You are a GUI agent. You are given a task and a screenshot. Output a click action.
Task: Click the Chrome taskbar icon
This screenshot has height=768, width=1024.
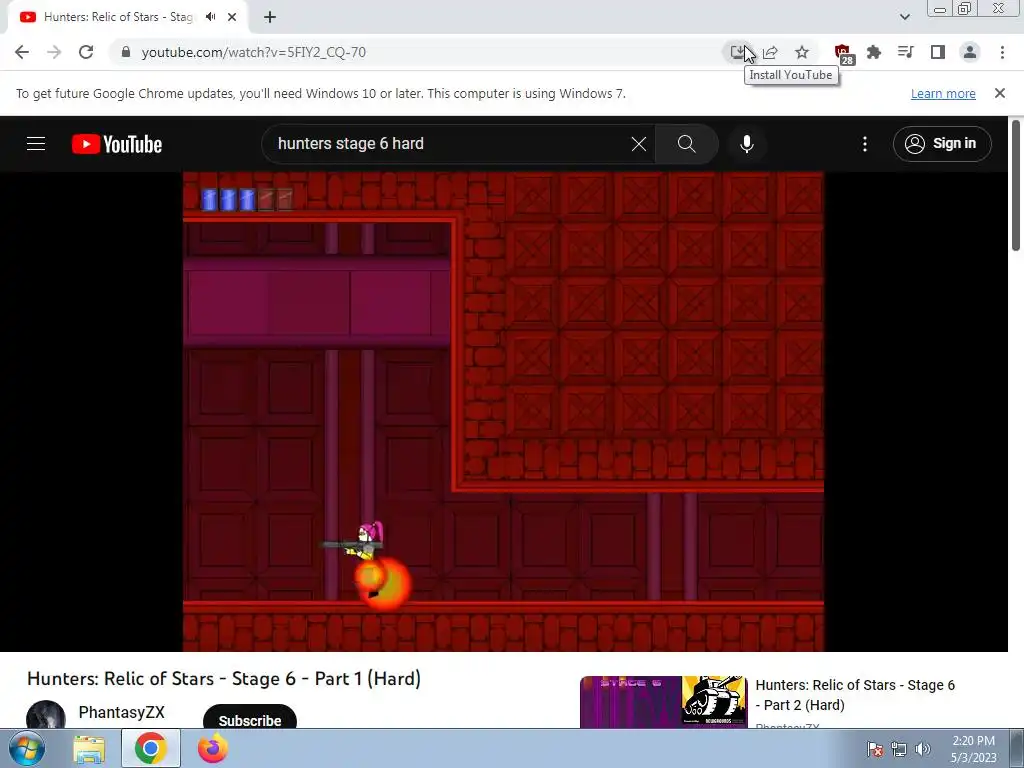click(150, 749)
